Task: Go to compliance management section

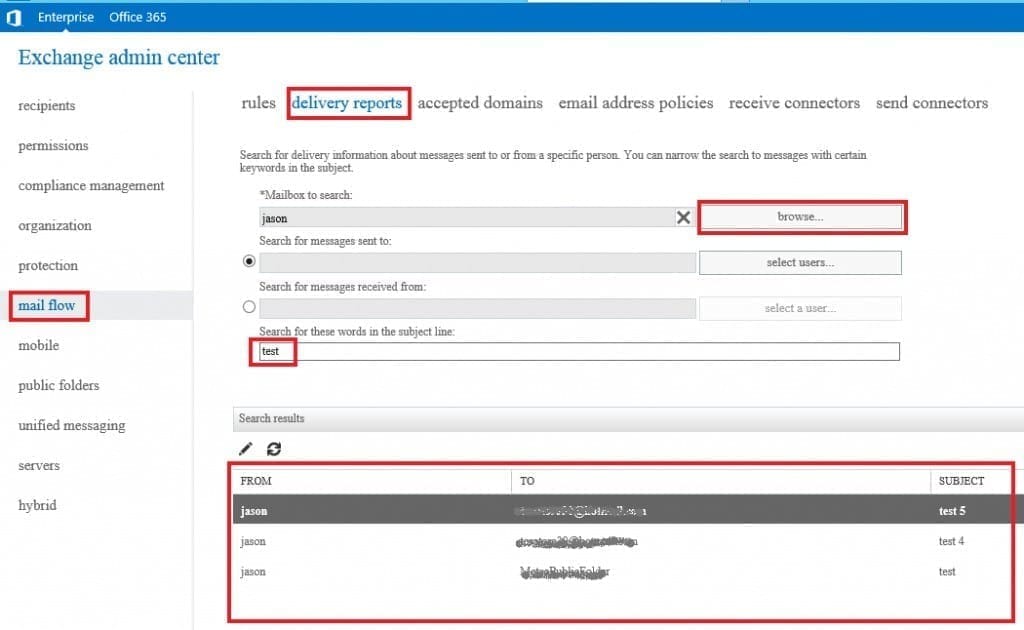Action: pyautogui.click(x=91, y=185)
